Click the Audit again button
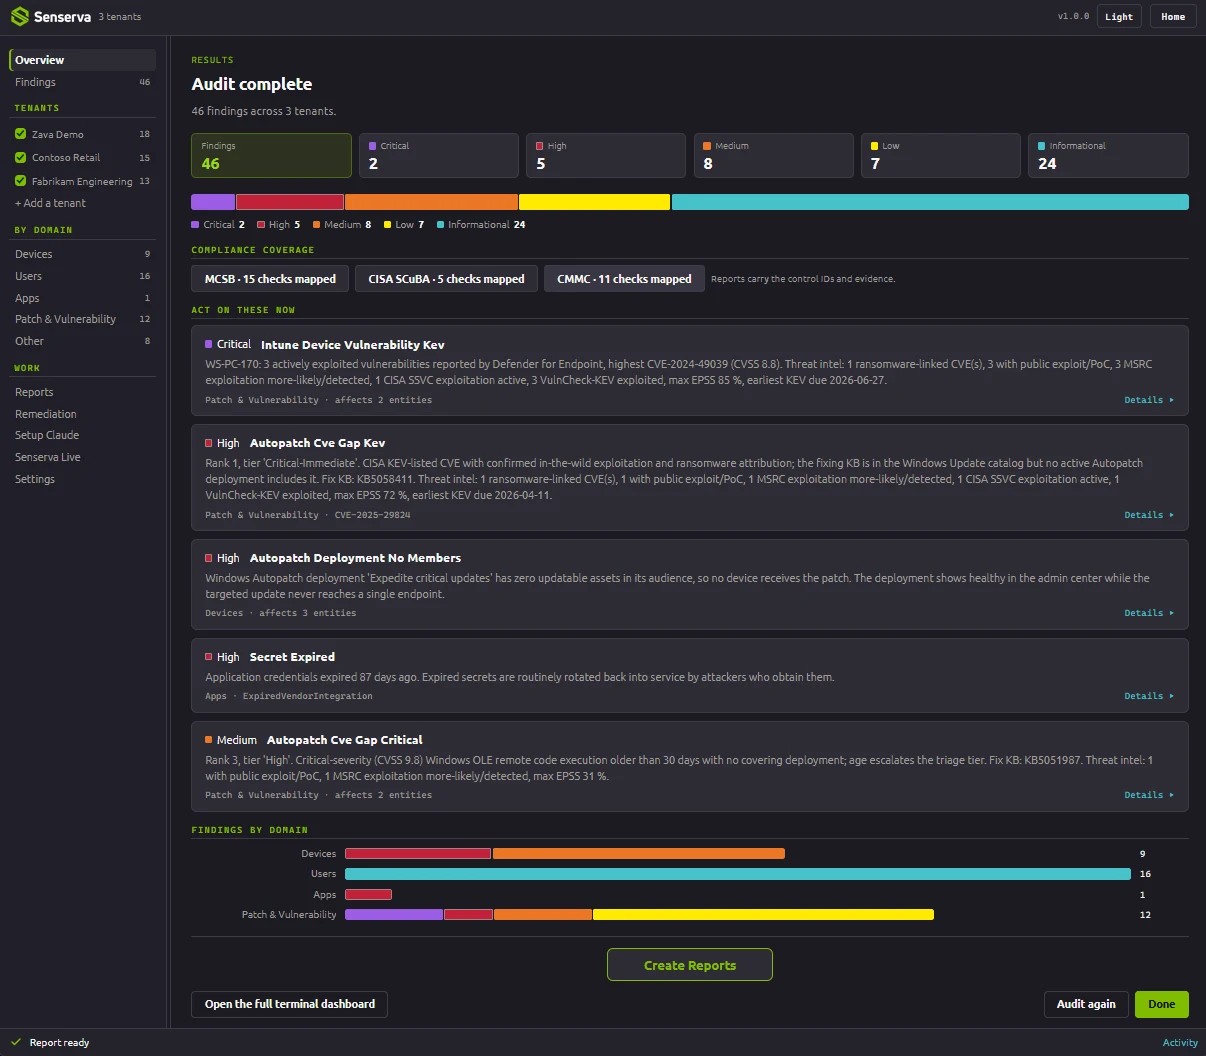 (1086, 1004)
